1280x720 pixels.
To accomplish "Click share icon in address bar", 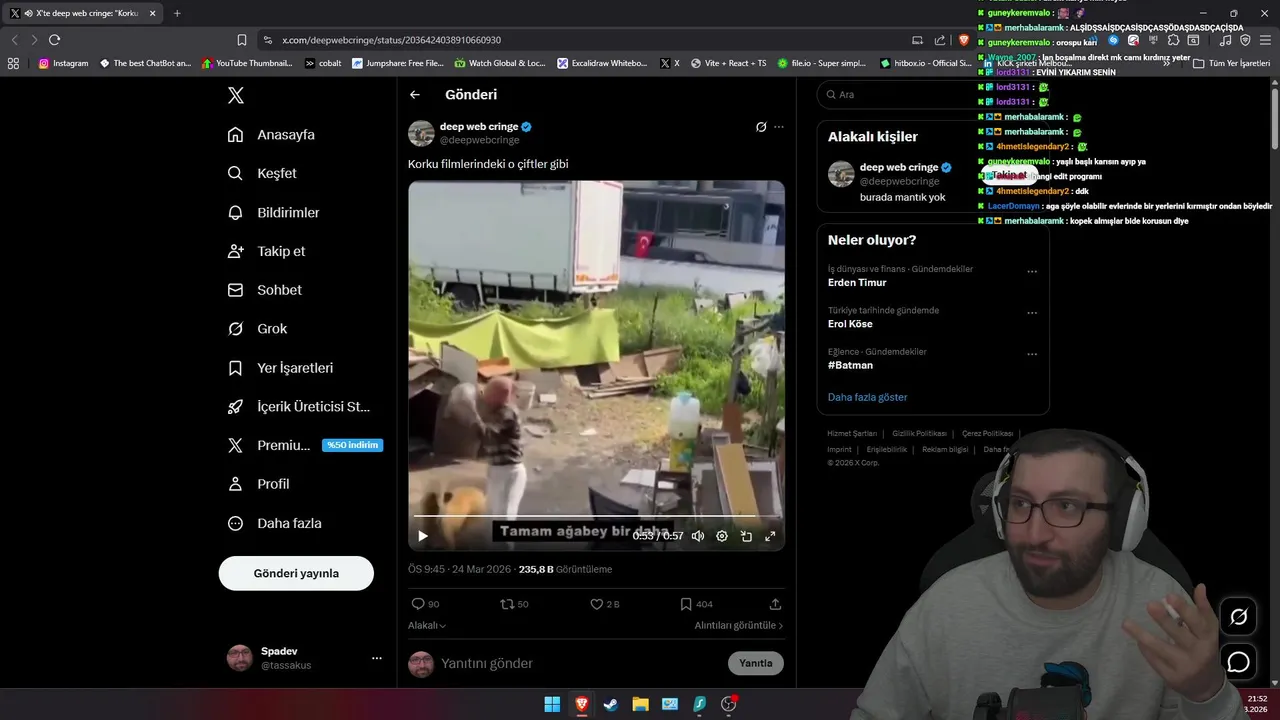I will click(940, 40).
